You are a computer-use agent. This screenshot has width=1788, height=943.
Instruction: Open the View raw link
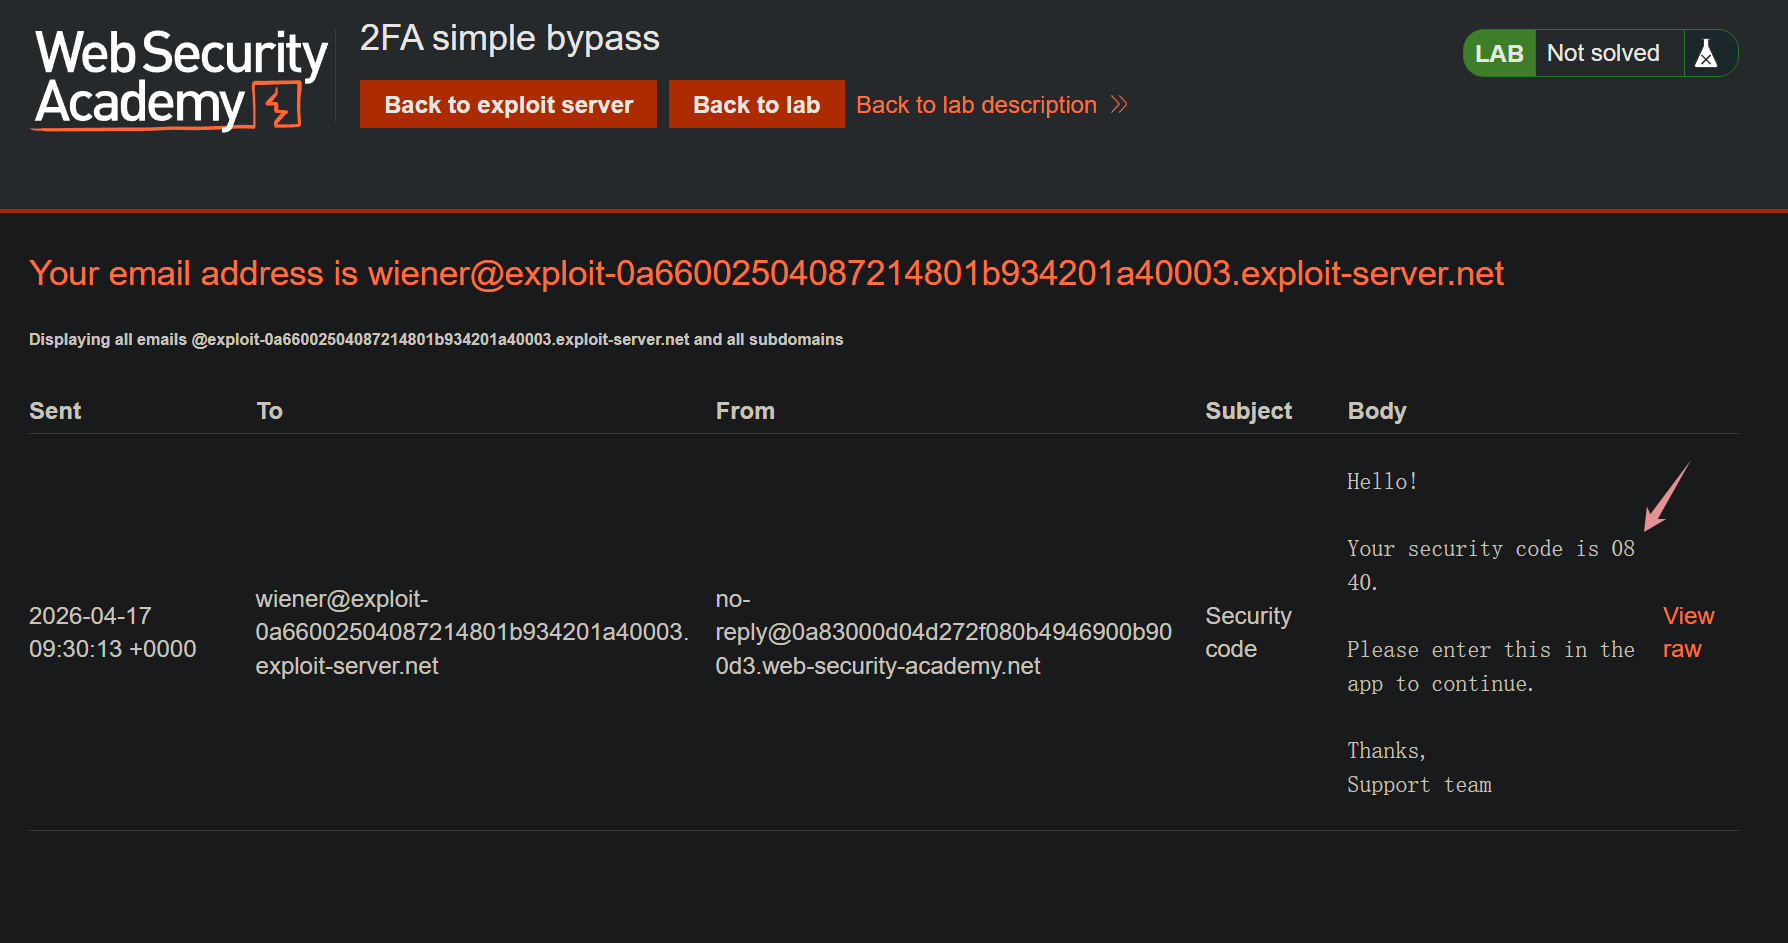(x=1688, y=632)
